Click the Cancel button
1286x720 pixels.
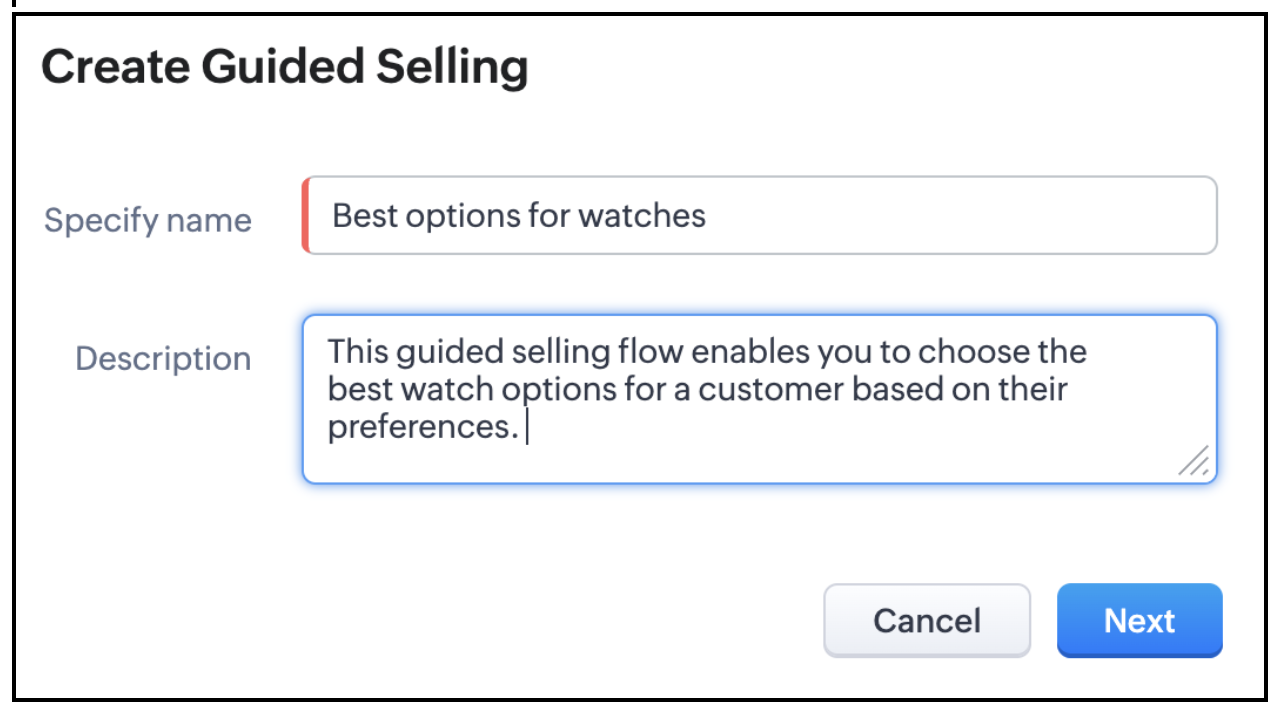[926, 621]
